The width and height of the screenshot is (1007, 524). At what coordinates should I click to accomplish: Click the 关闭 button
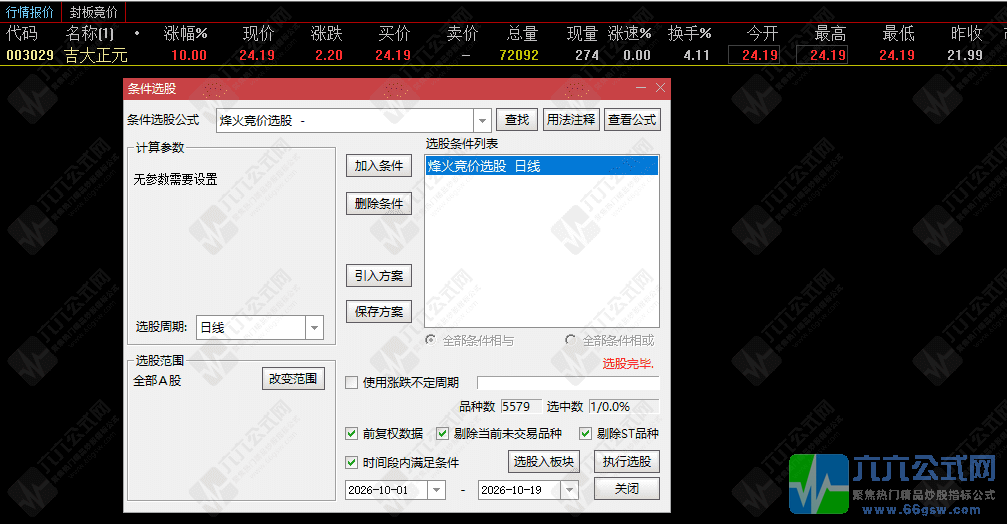pos(627,489)
